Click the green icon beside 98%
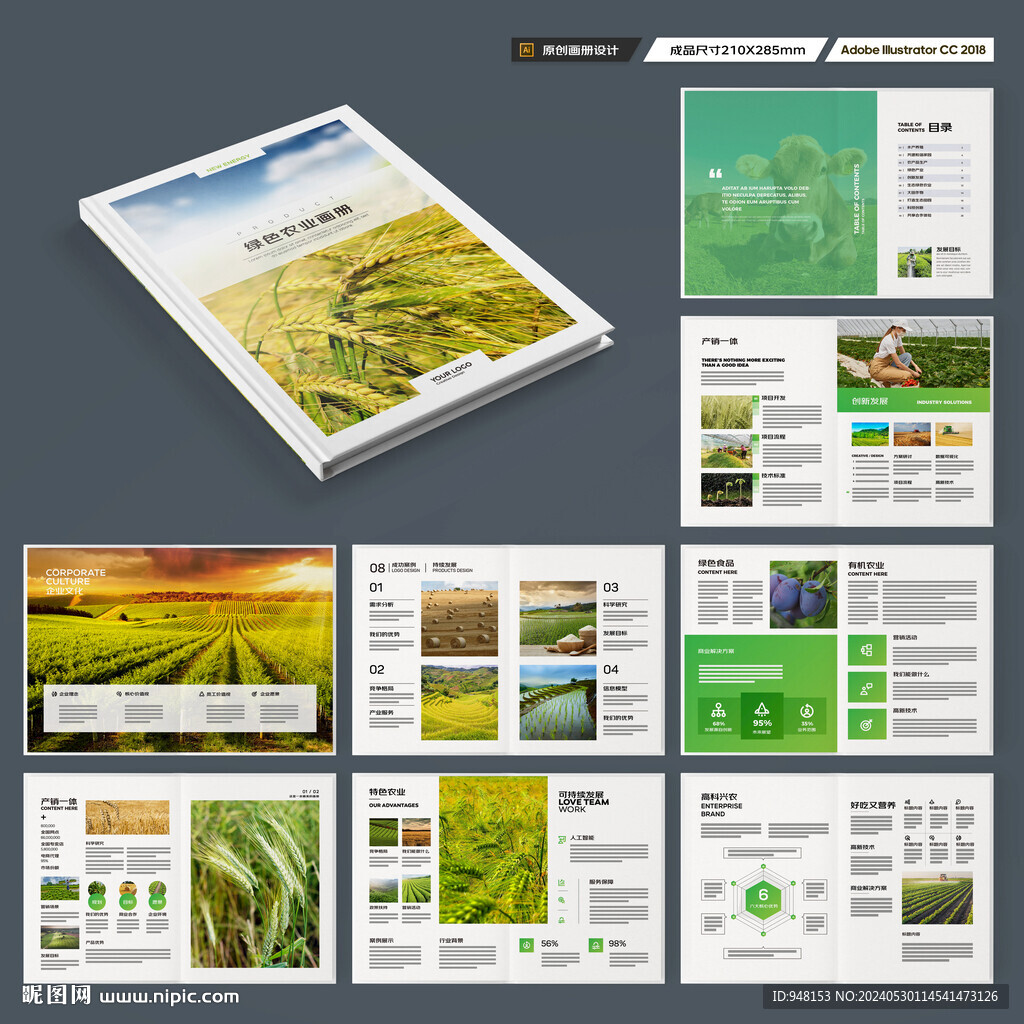This screenshot has width=1024, height=1024. (596, 944)
